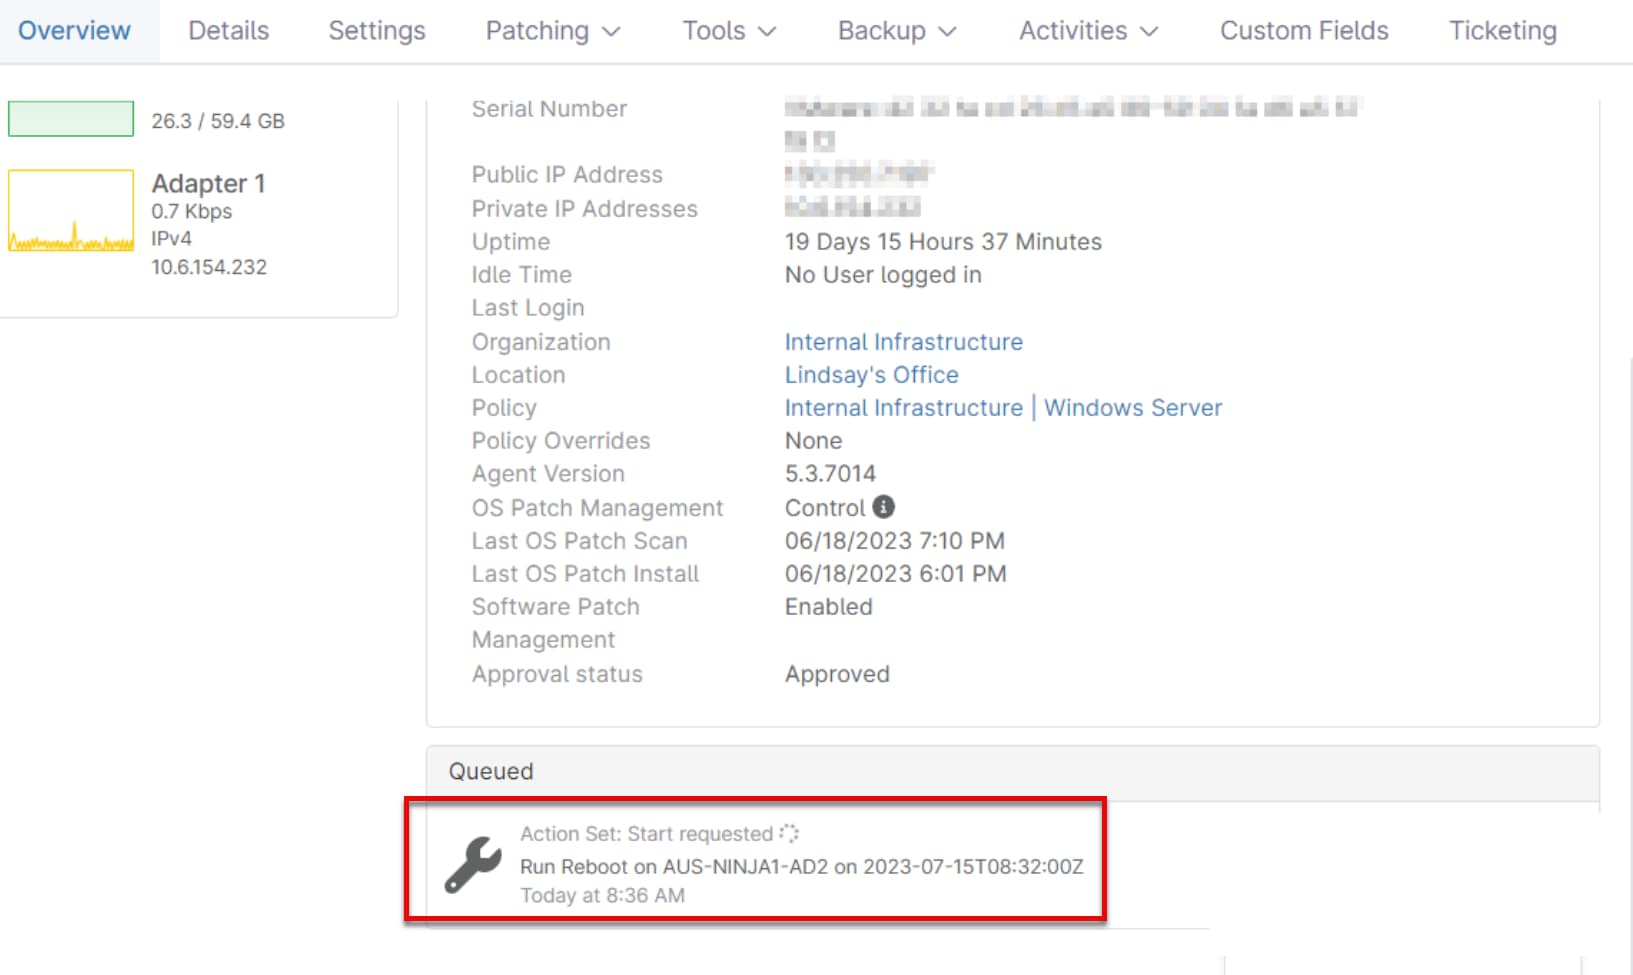Open the Settings tab
The image size is (1633, 975).
(x=377, y=31)
